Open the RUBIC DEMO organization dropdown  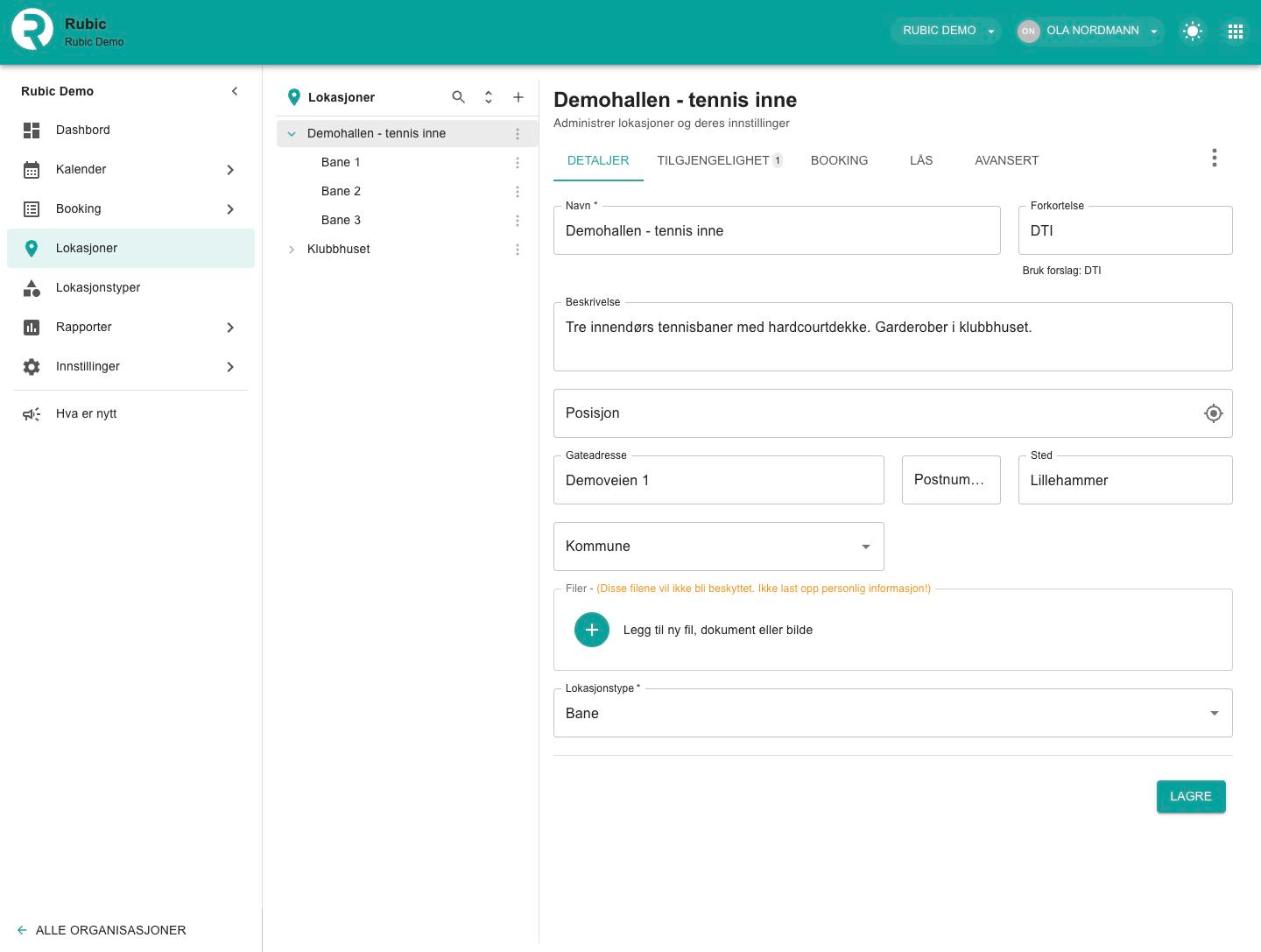click(x=947, y=31)
